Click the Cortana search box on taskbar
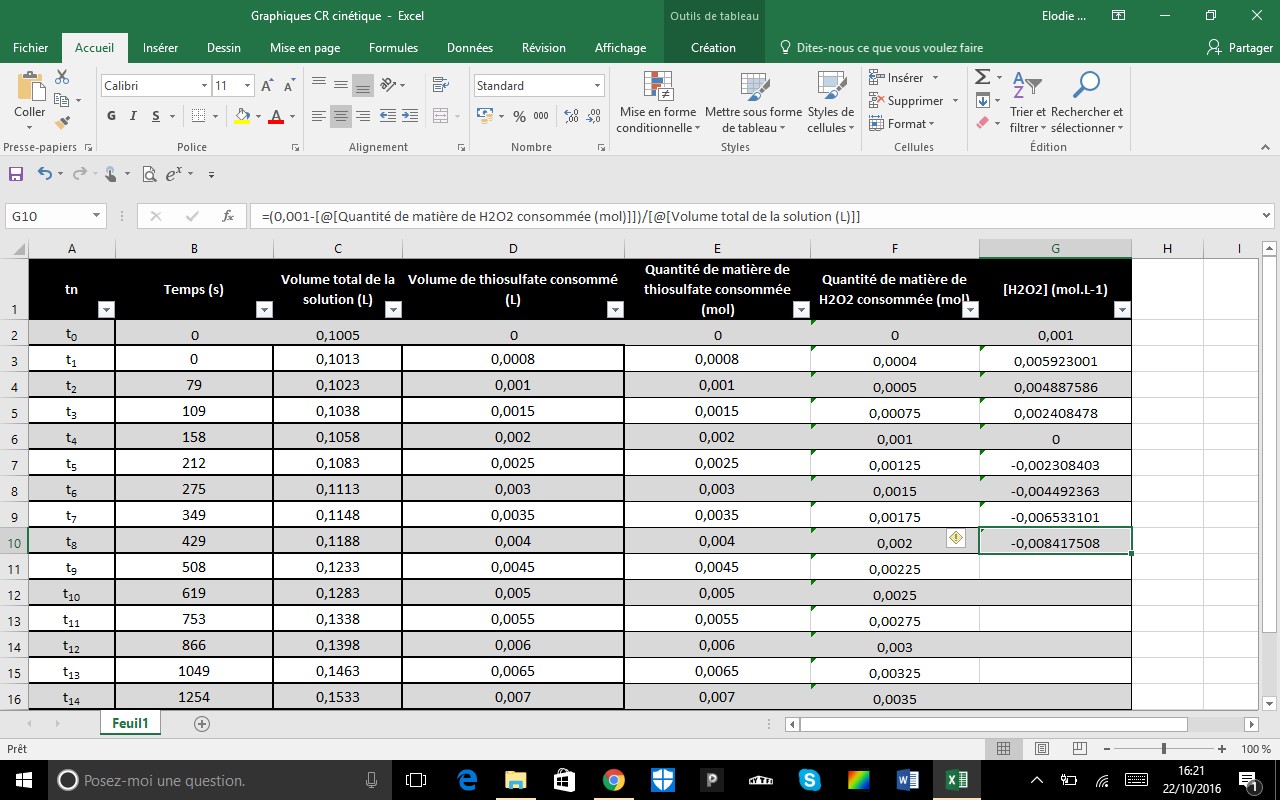The width and height of the screenshot is (1280, 800). click(x=218, y=780)
